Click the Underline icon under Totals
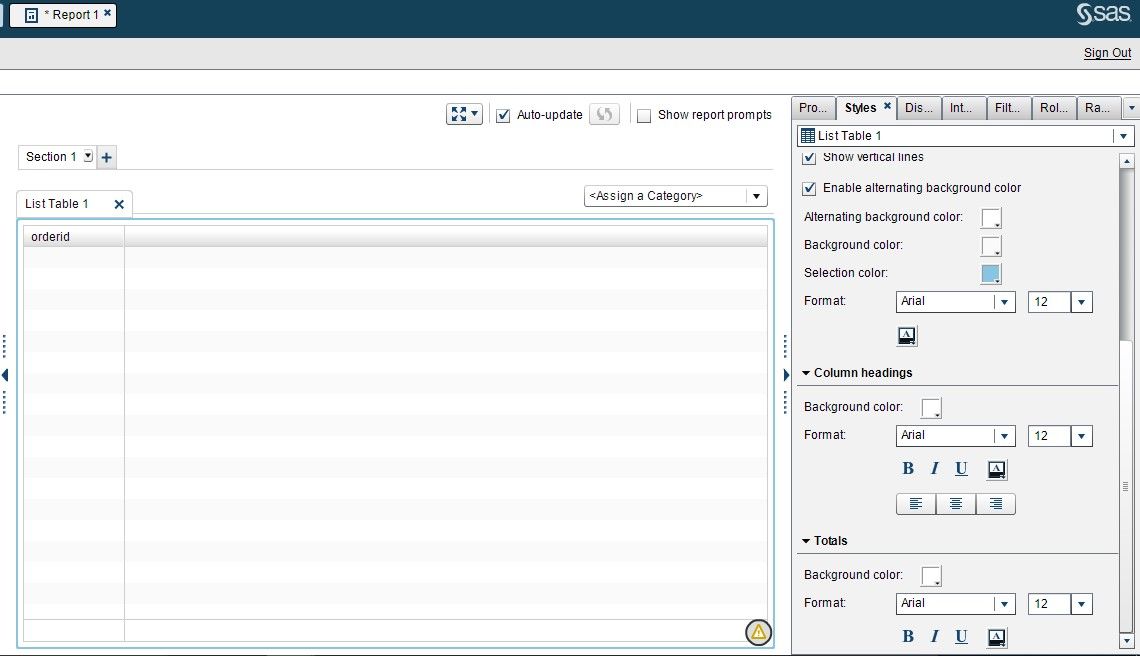Image resolution: width=1140 pixels, height=656 pixels. click(961, 636)
